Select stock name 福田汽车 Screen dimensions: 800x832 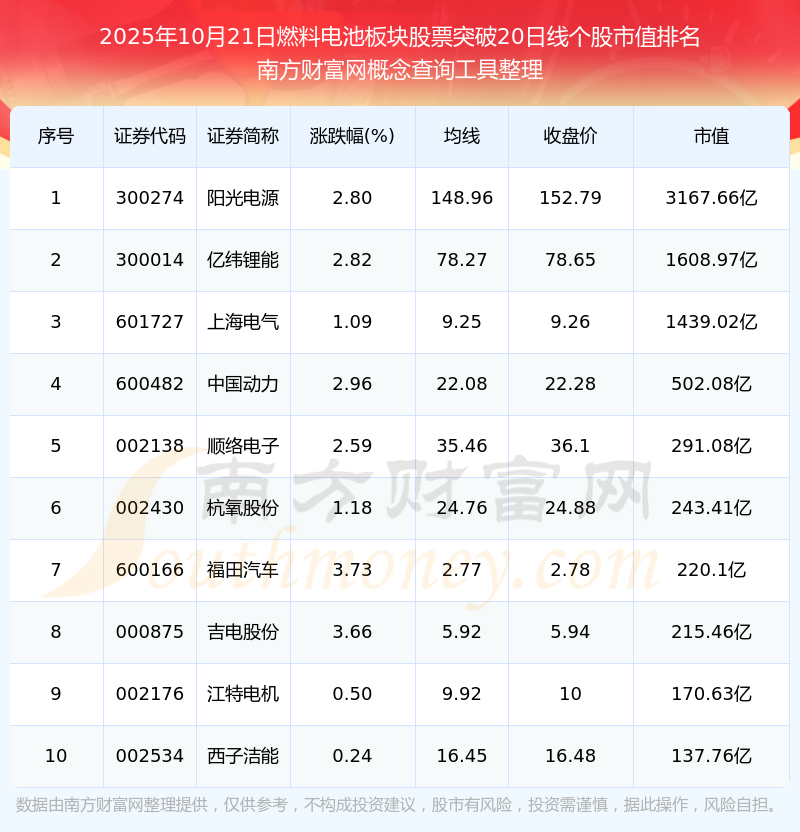(x=243, y=570)
